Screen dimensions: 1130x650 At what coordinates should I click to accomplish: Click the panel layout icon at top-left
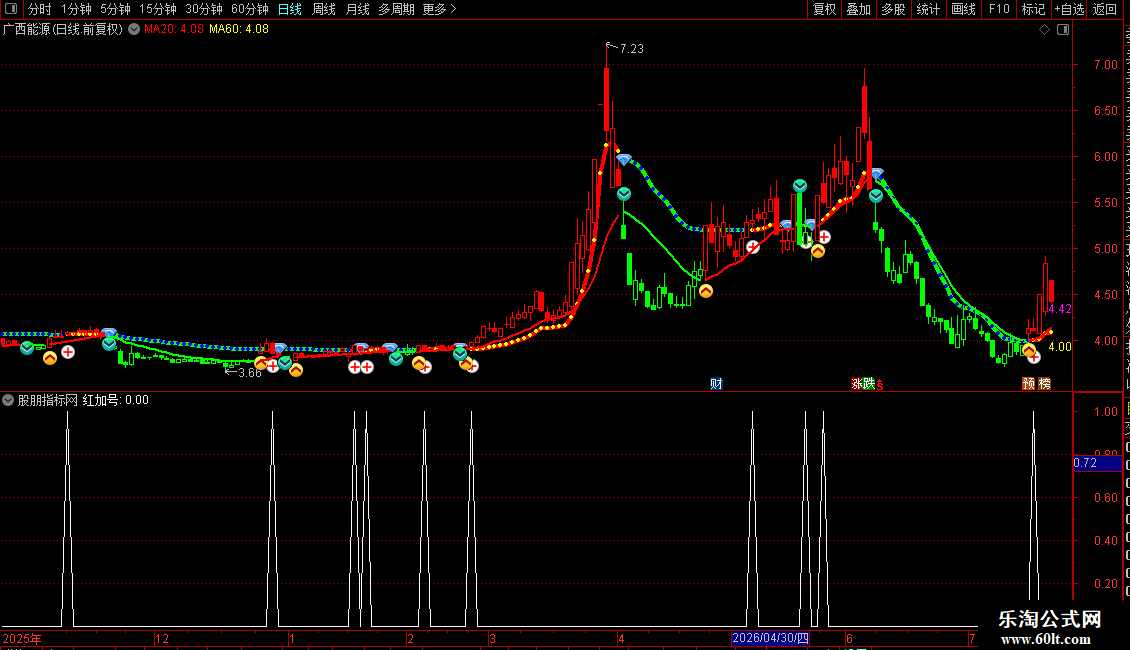11,9
